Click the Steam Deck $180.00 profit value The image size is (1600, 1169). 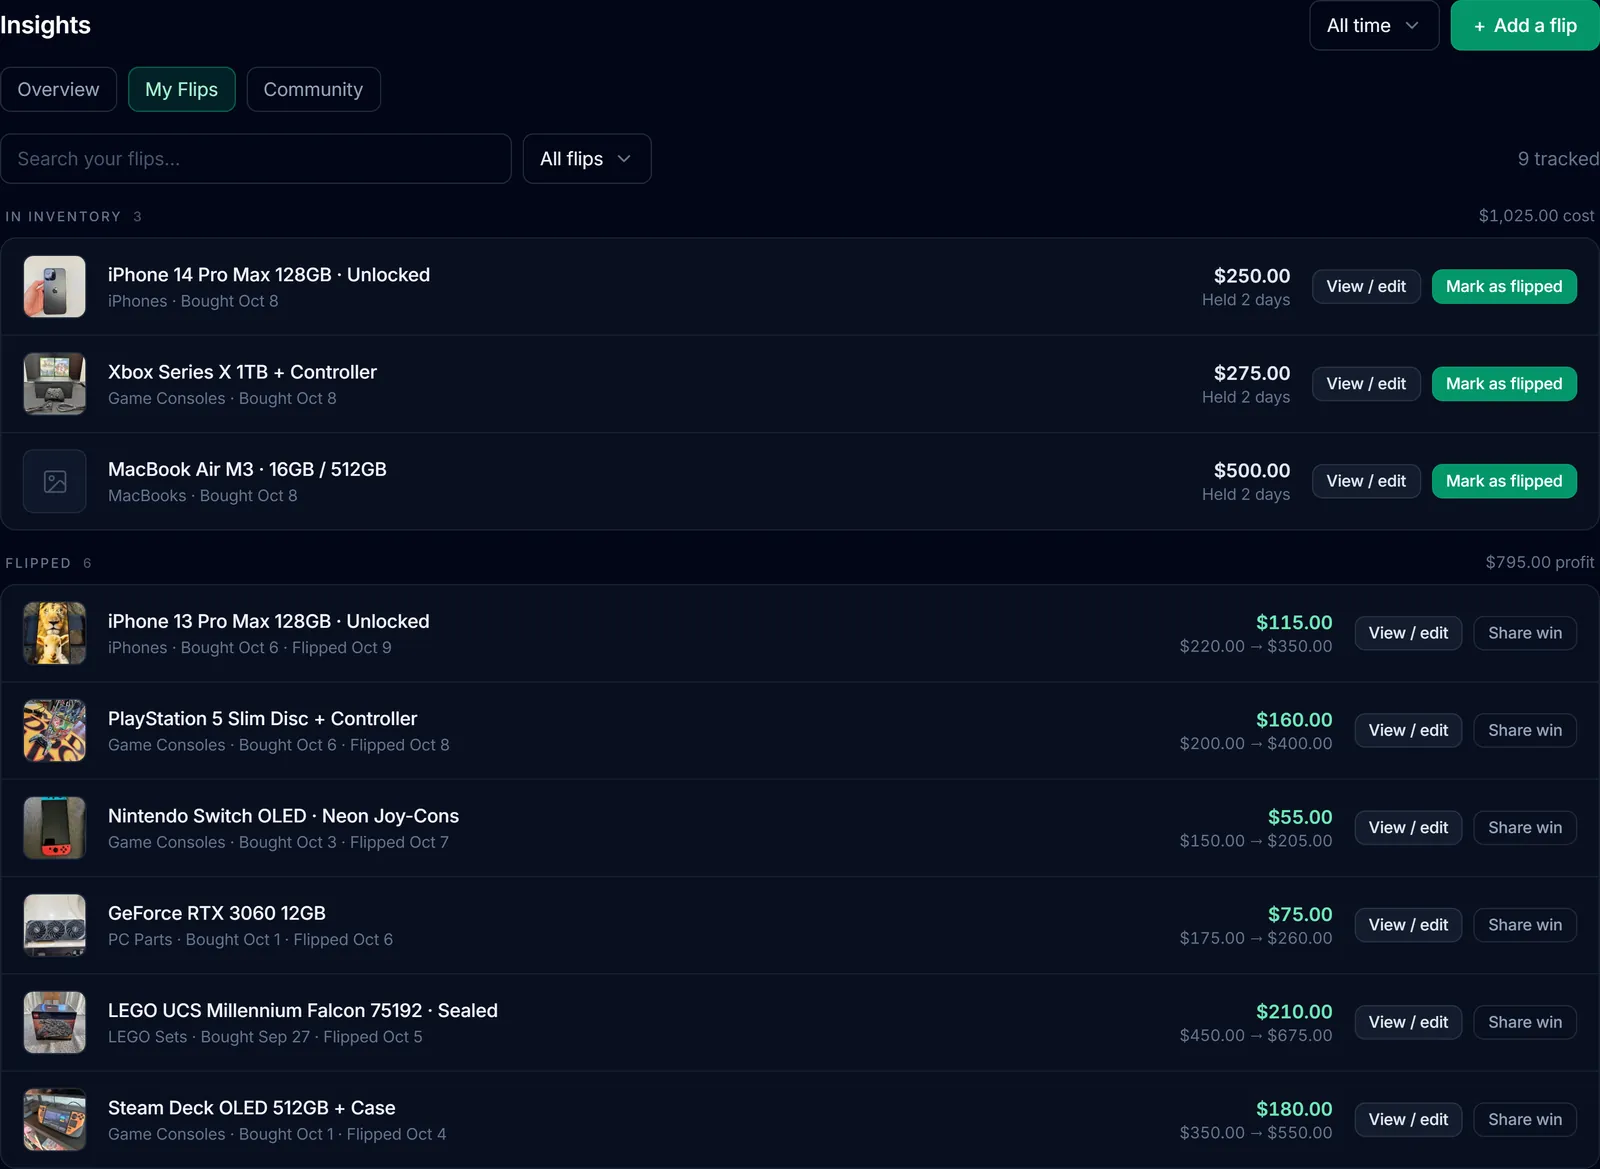pos(1294,1109)
